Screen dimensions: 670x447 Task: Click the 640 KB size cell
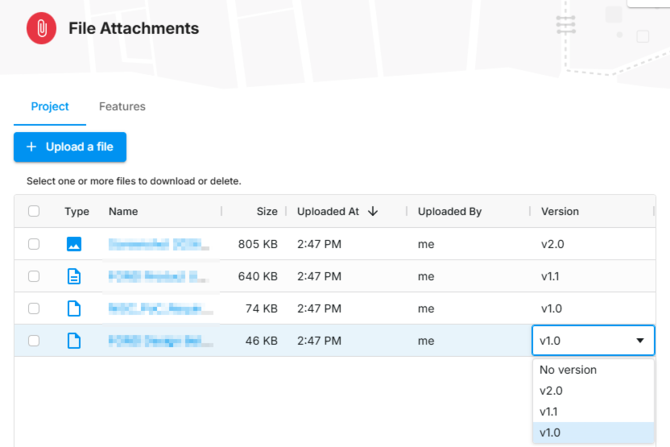[258, 276]
